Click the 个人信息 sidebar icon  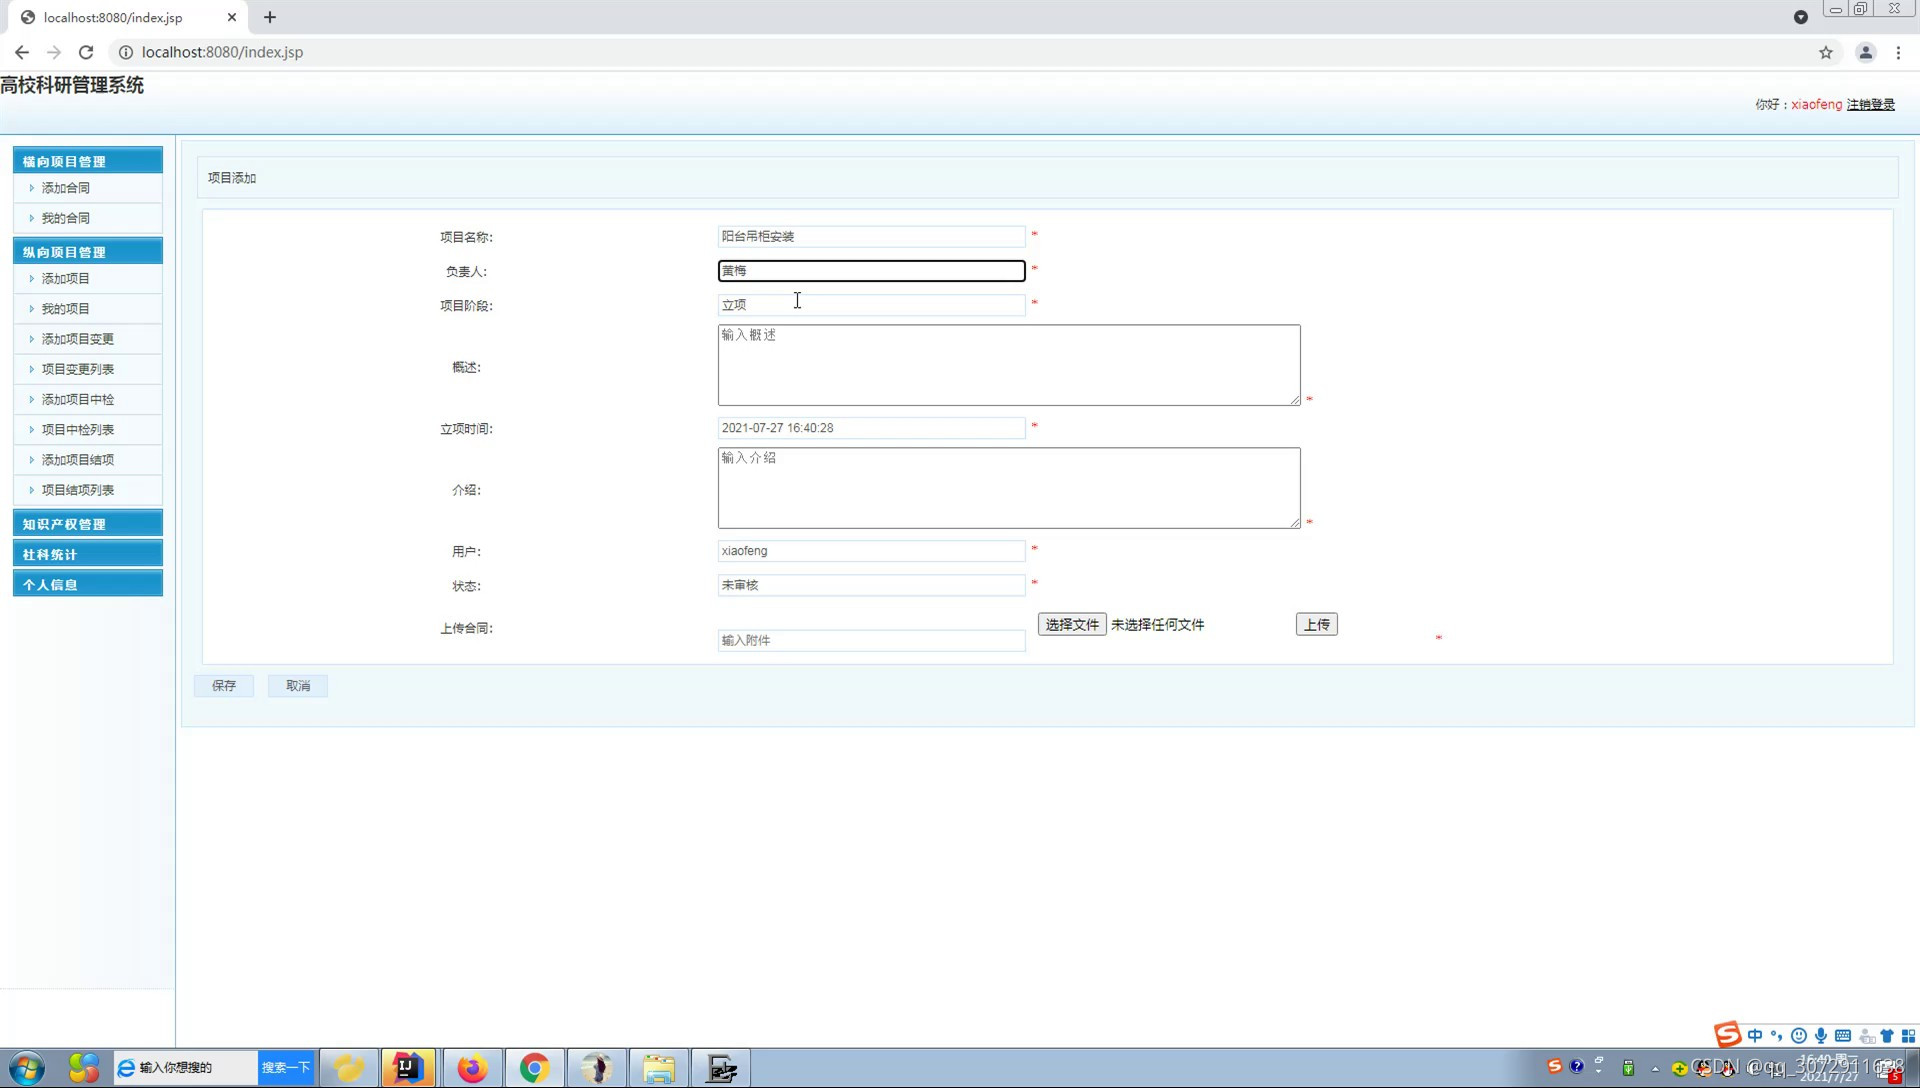click(87, 584)
